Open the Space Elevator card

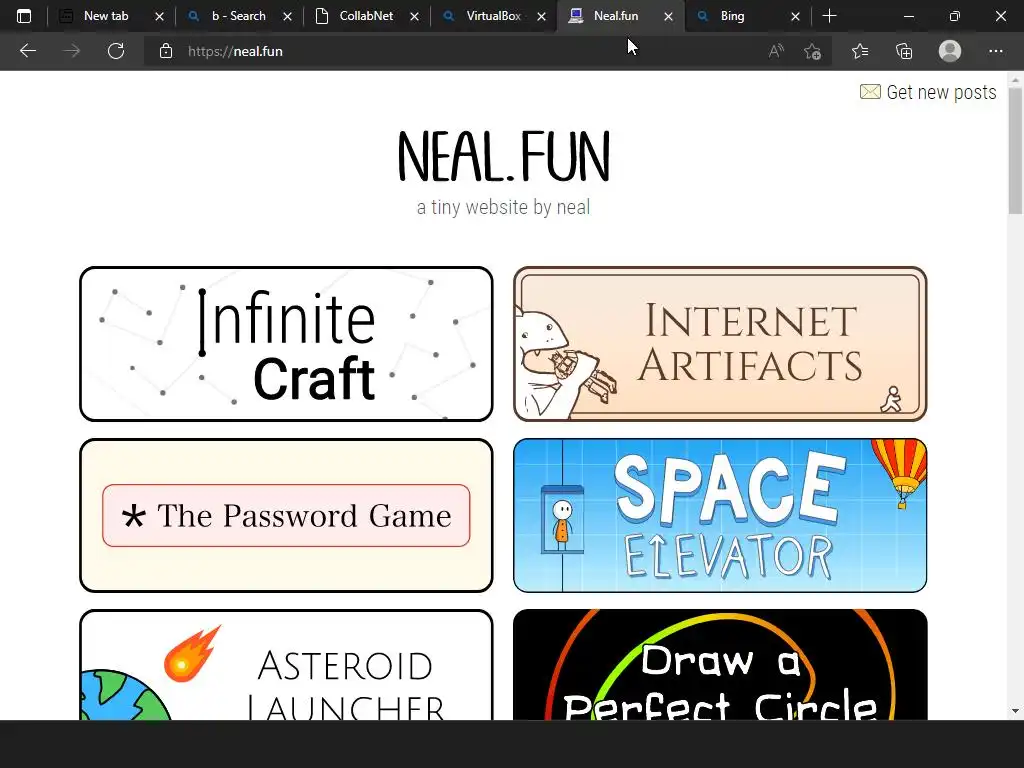click(x=720, y=515)
